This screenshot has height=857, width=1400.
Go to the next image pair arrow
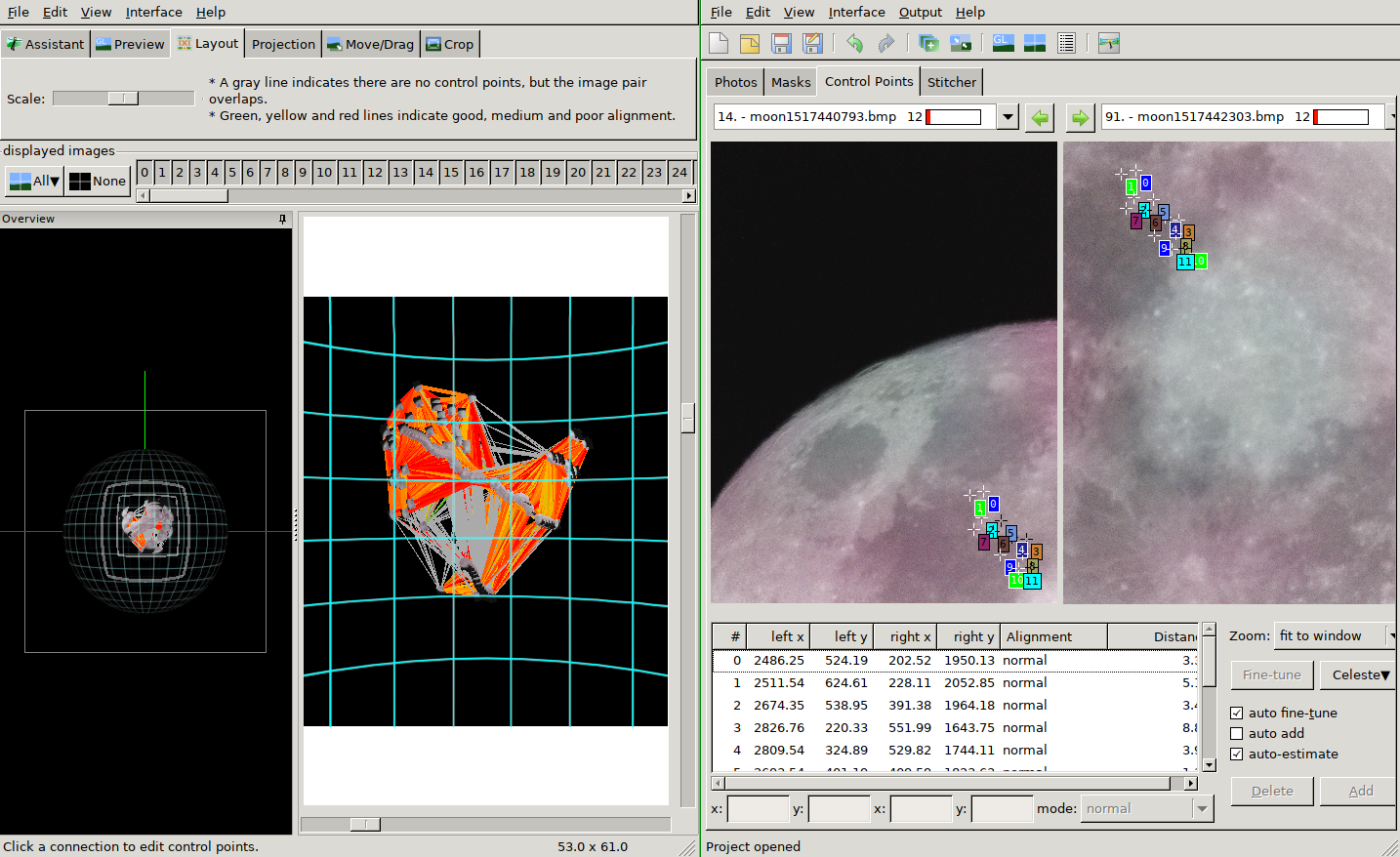1079,118
